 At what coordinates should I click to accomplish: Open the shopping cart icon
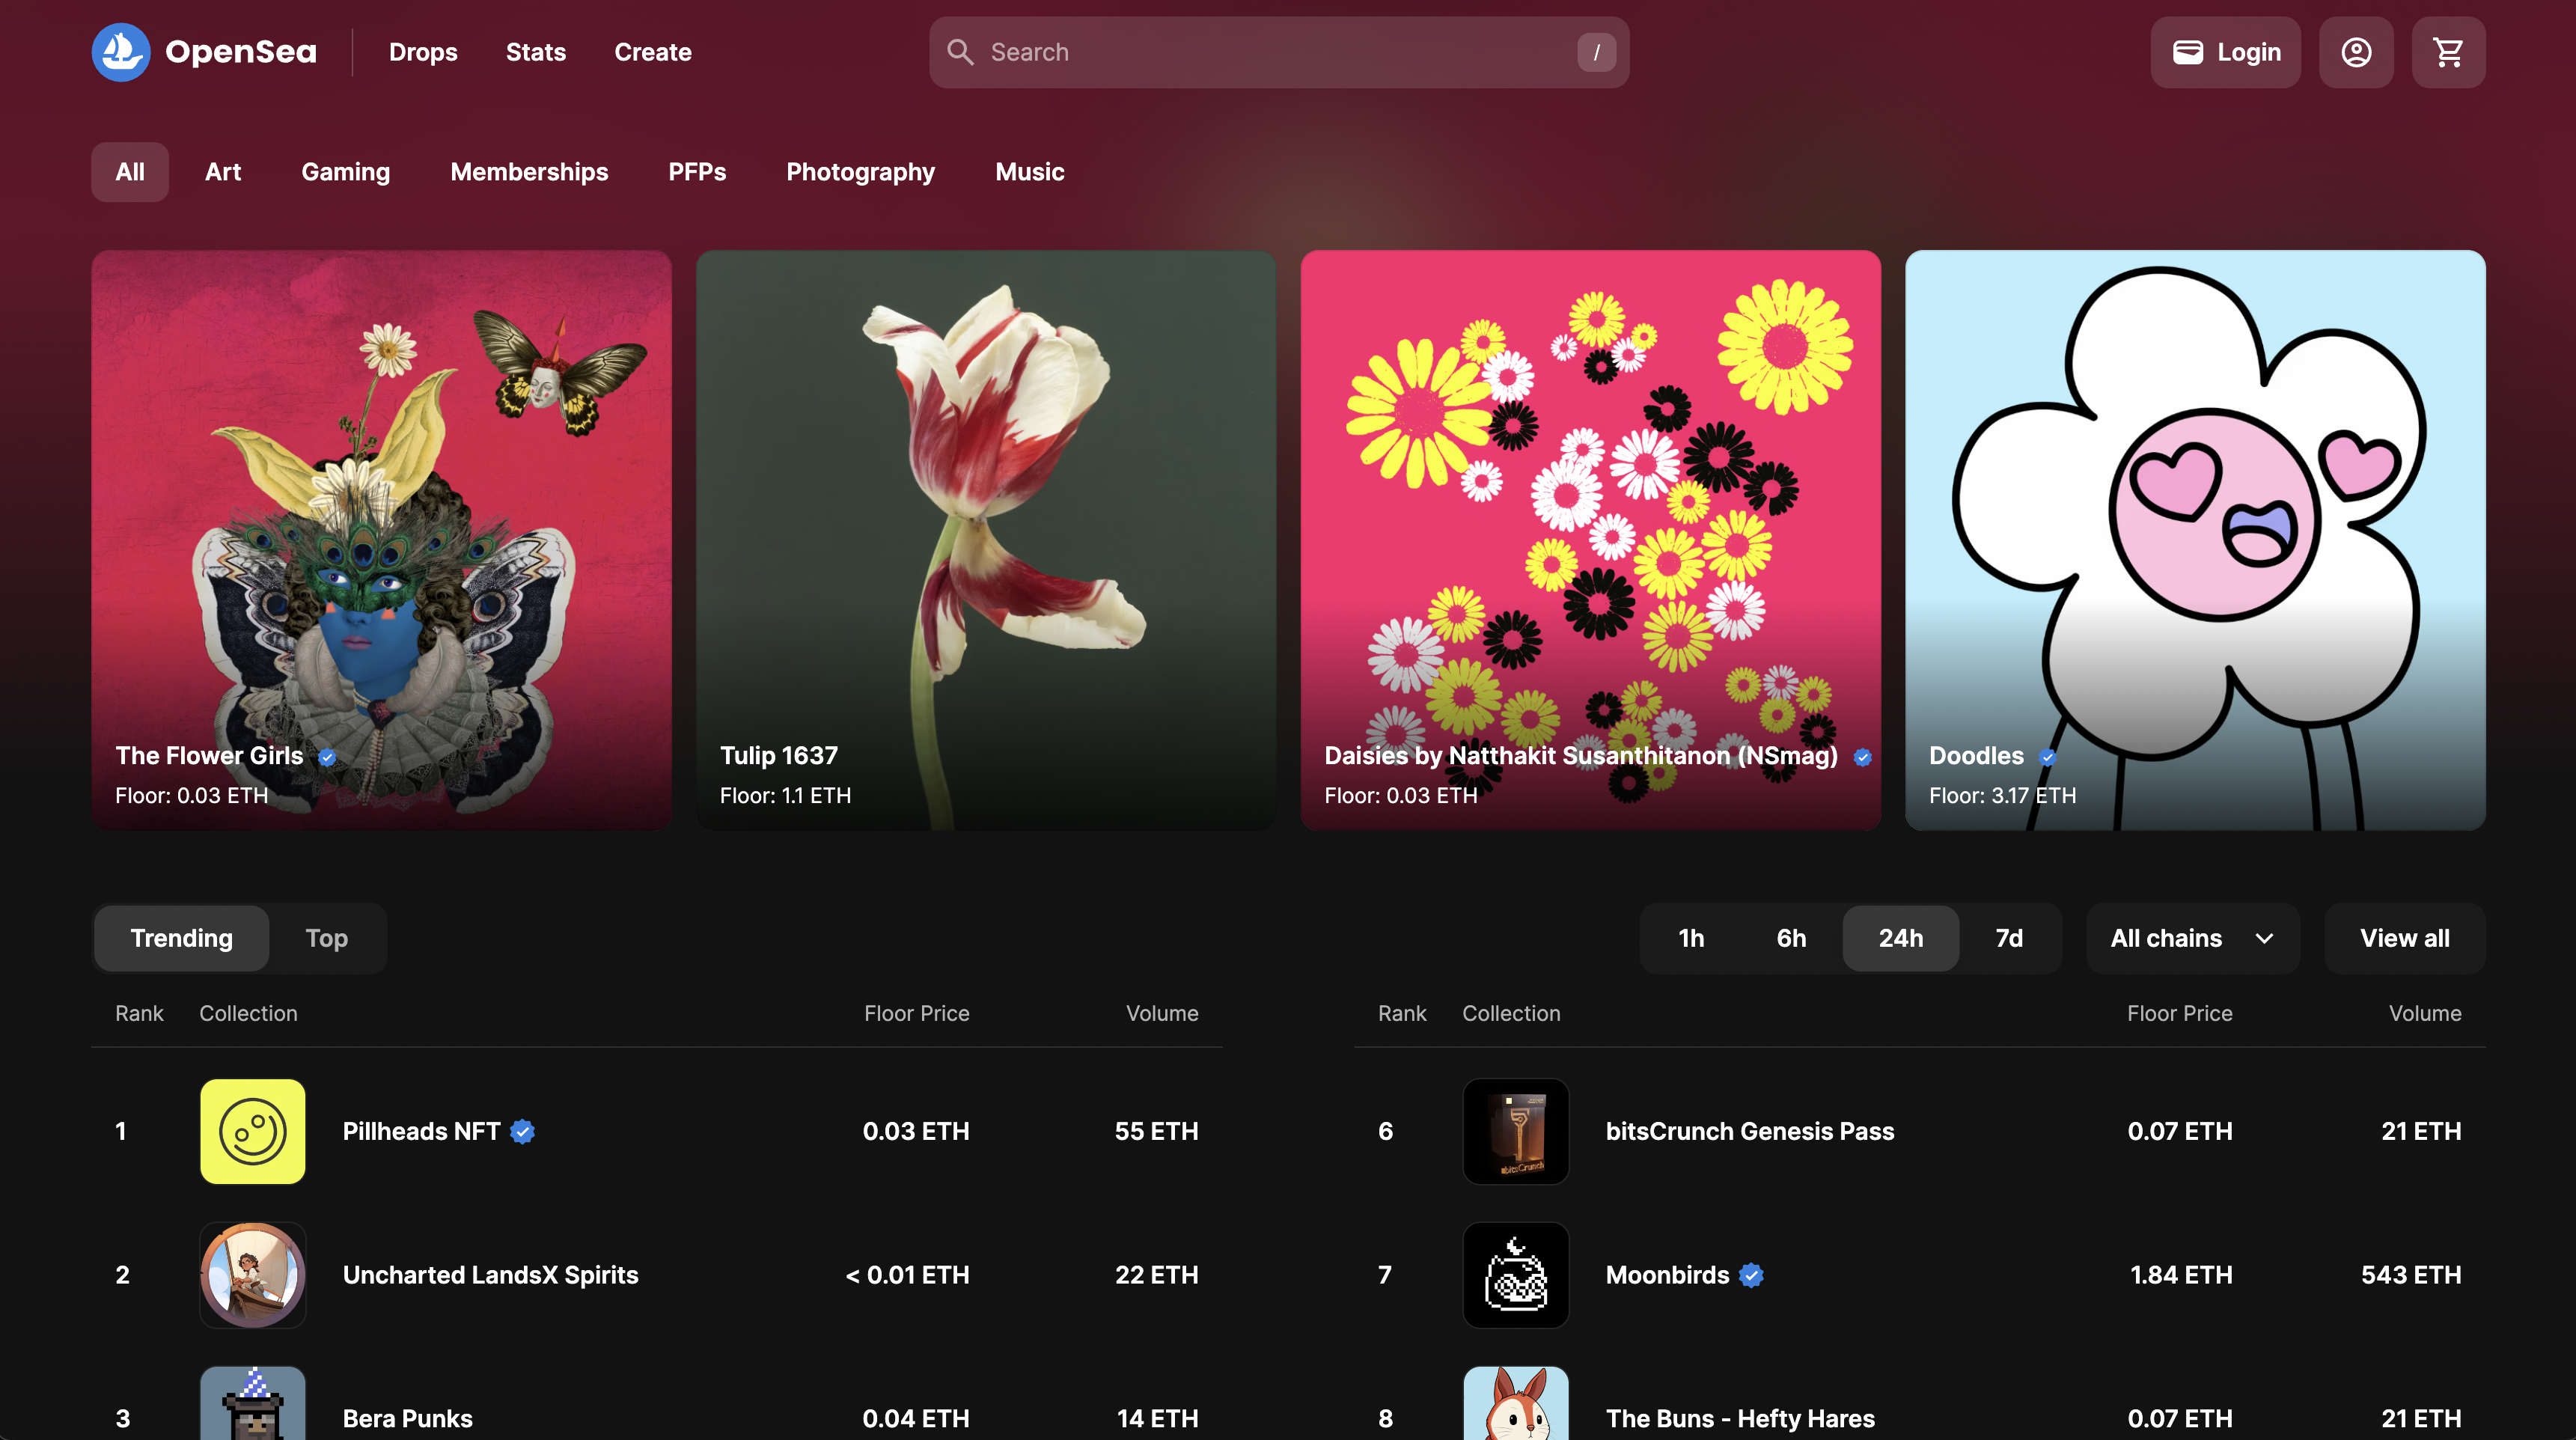(x=2448, y=52)
